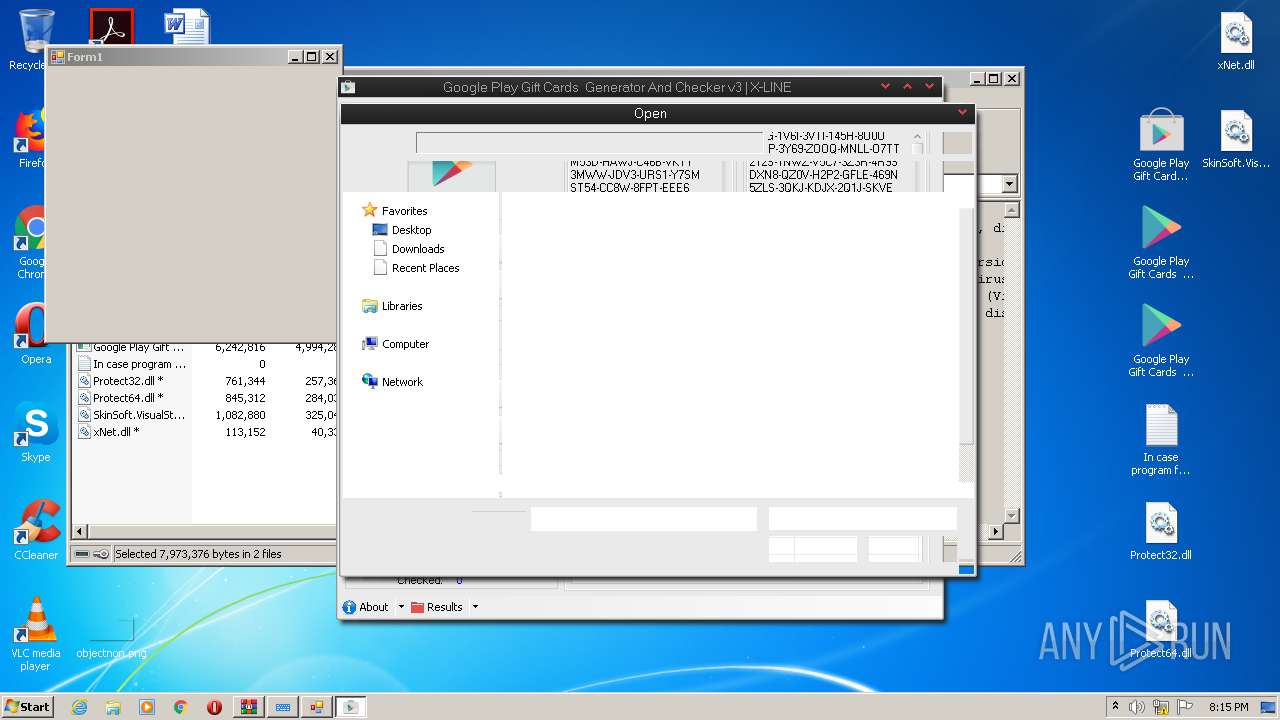Image resolution: width=1280 pixels, height=720 pixels.
Task: Open the Desktop location in sidebar
Action: 402,230
